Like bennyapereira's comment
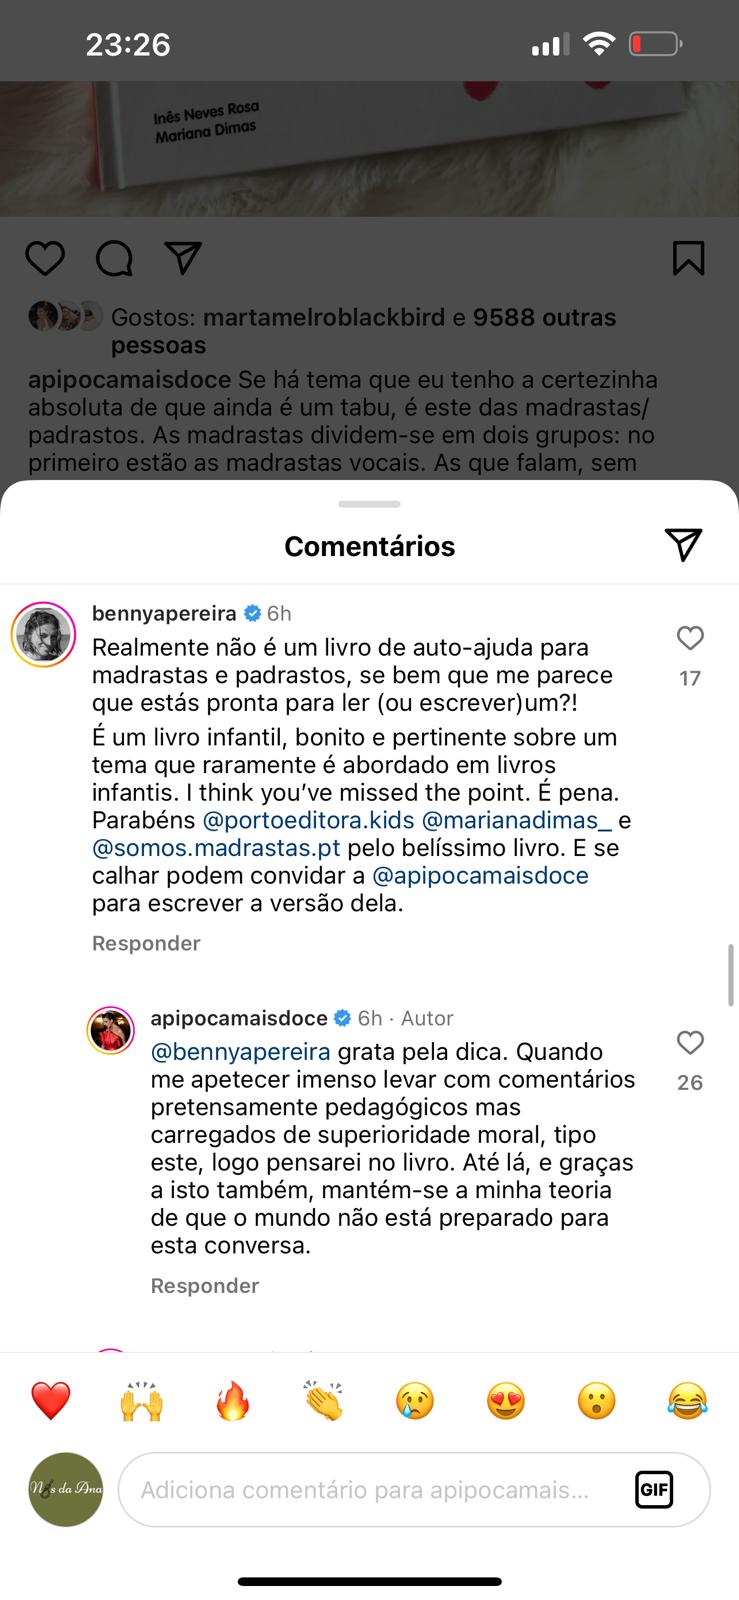The height and width of the screenshot is (1600, 739). (x=690, y=638)
